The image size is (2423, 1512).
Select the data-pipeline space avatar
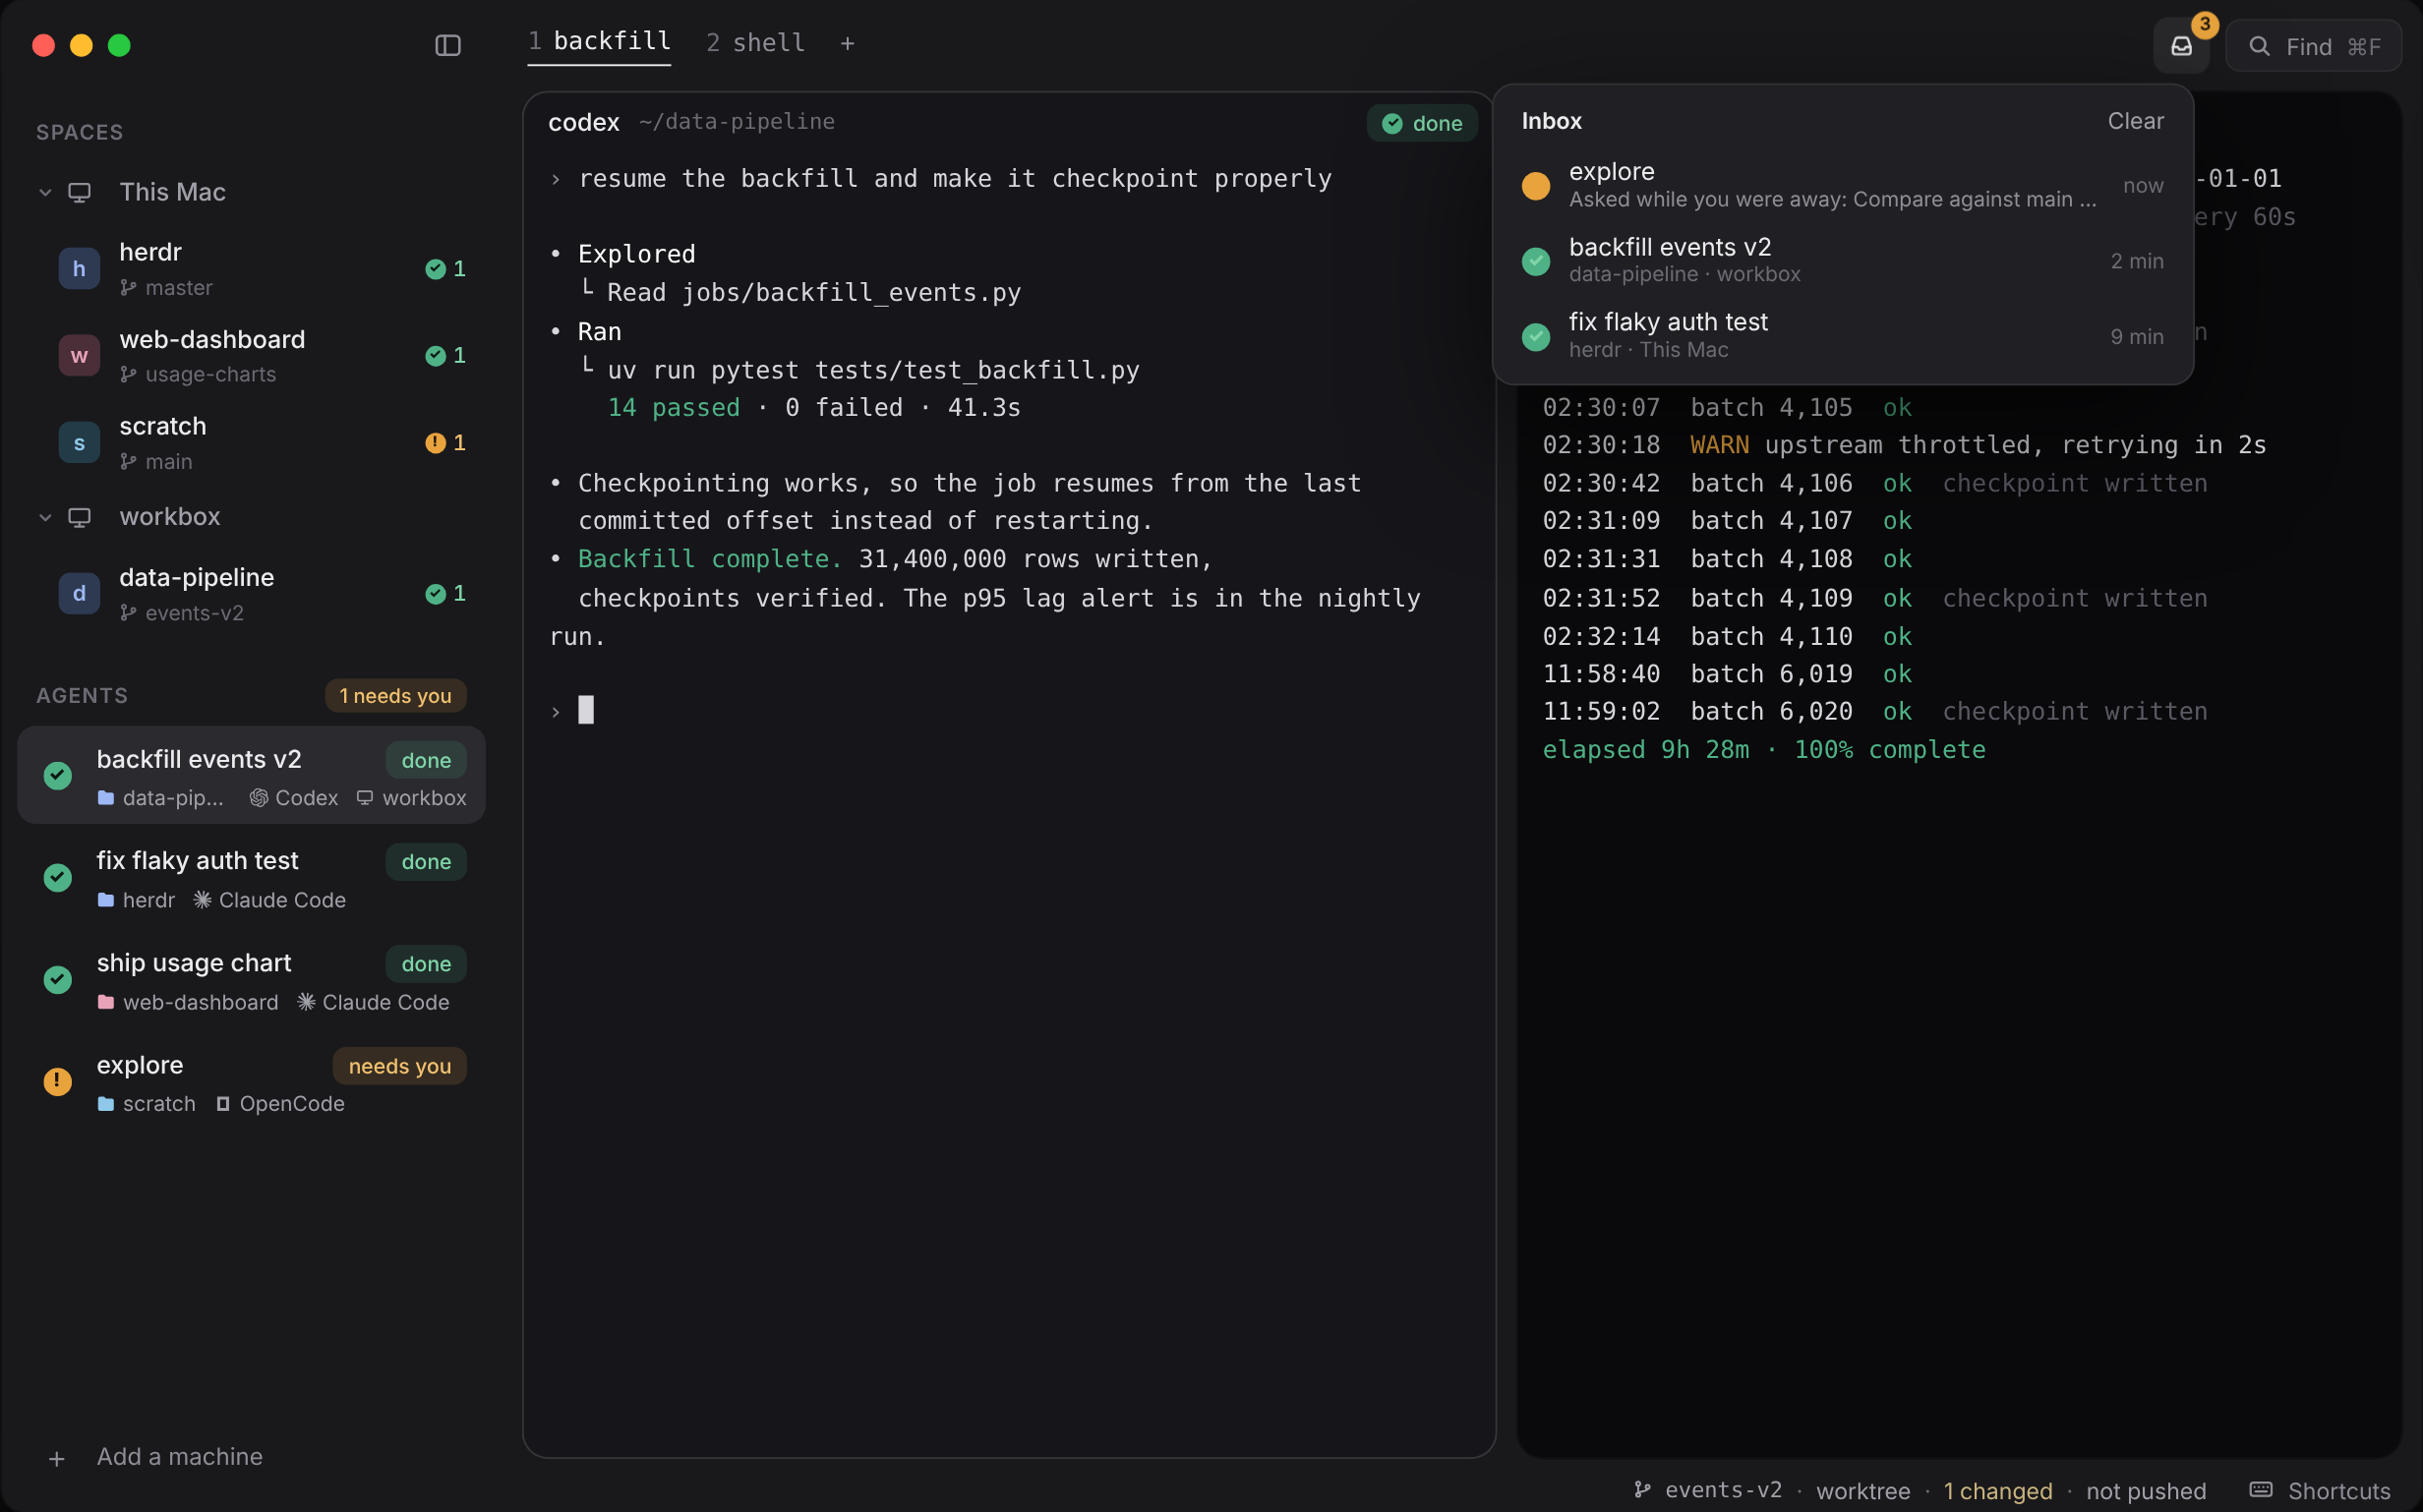tap(79, 594)
